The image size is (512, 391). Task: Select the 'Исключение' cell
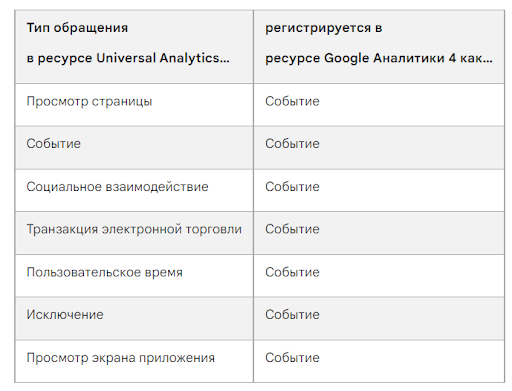pos(134,318)
